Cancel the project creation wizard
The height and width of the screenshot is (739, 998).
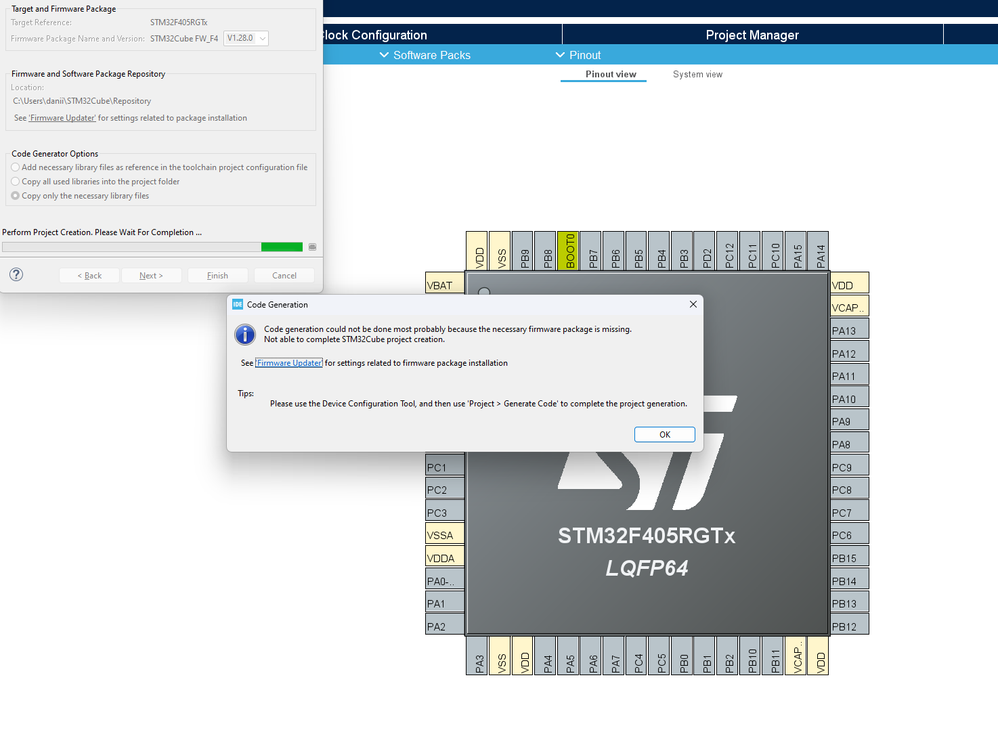[284, 276]
